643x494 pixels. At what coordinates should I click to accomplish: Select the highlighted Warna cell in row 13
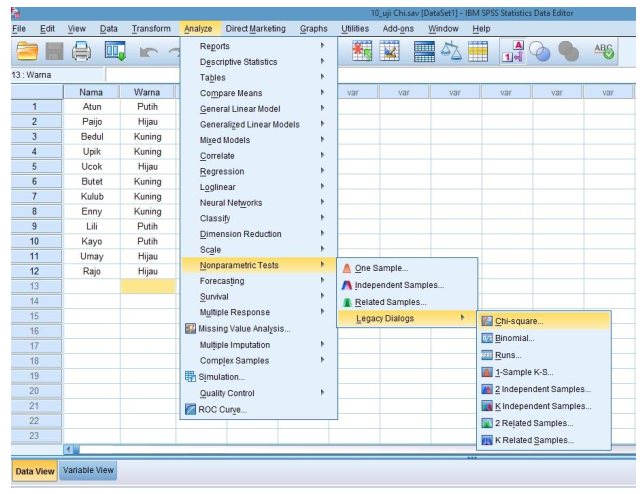(x=148, y=286)
